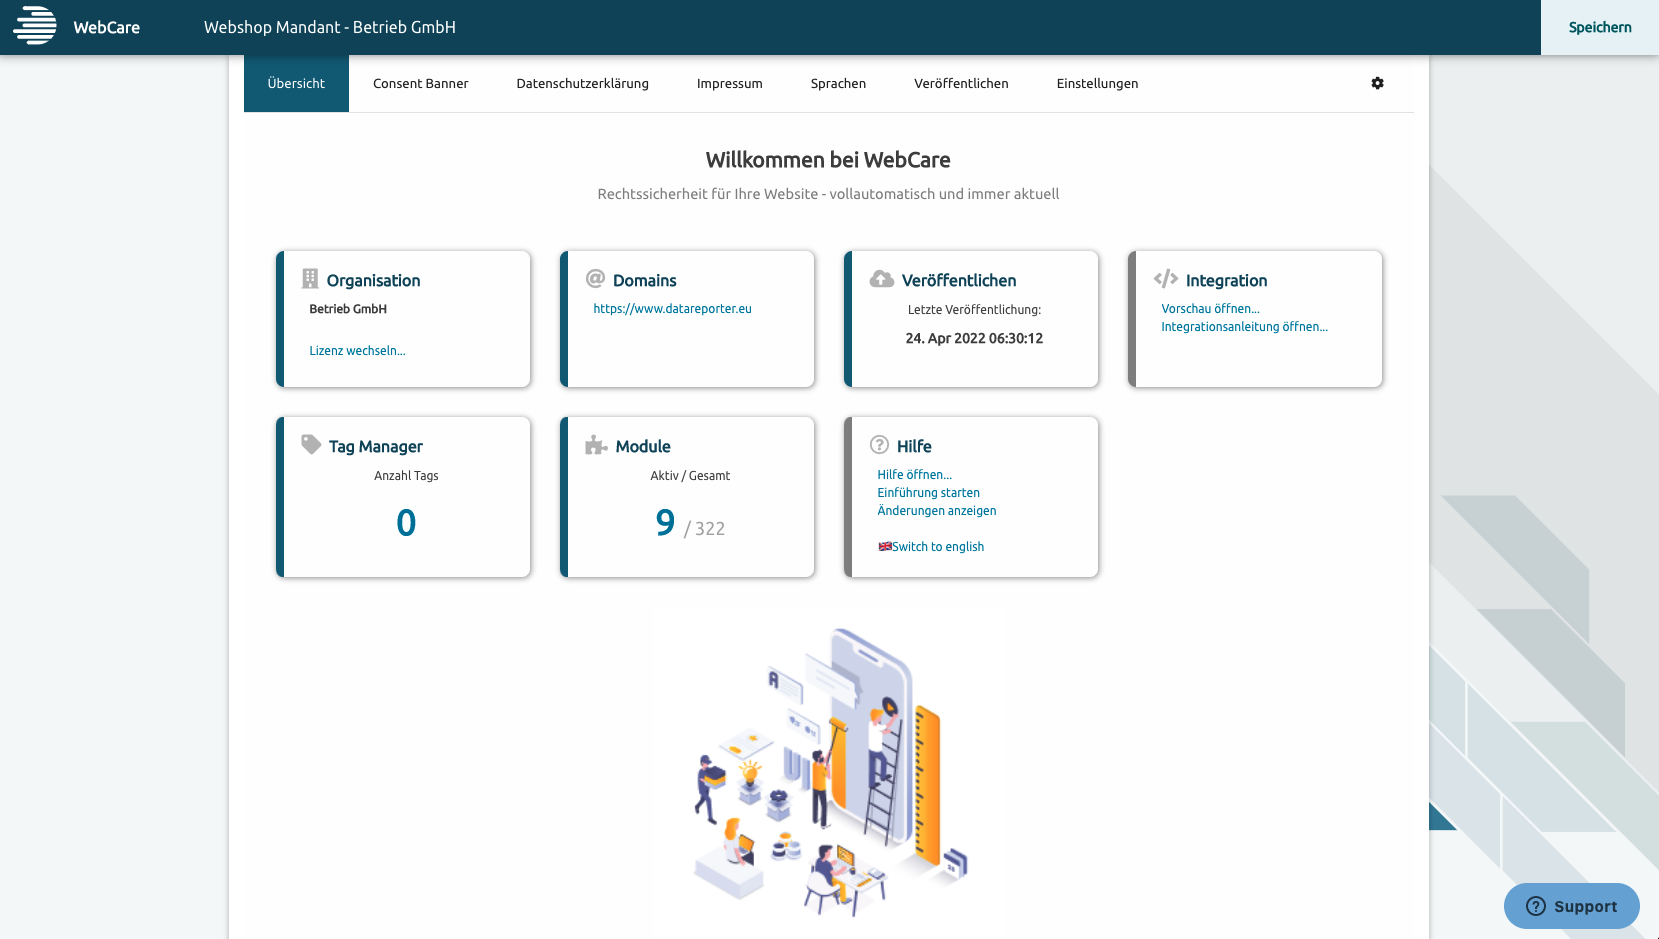
Task: Open the Datenschutzerklärung tab
Action: tap(582, 84)
